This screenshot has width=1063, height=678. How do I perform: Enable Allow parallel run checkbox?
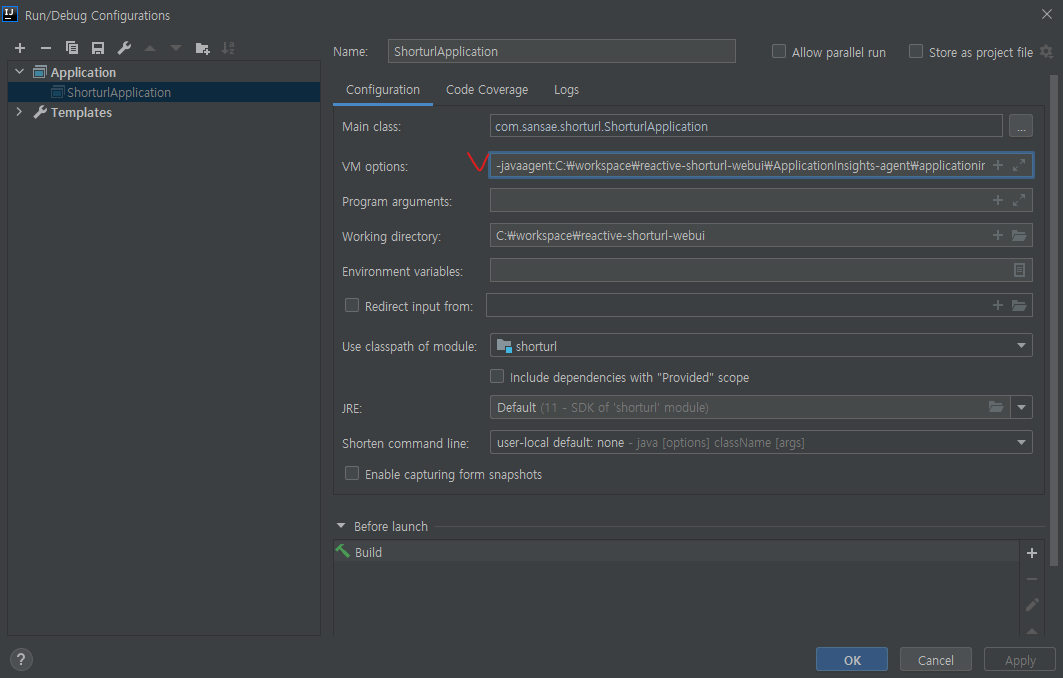pos(779,52)
